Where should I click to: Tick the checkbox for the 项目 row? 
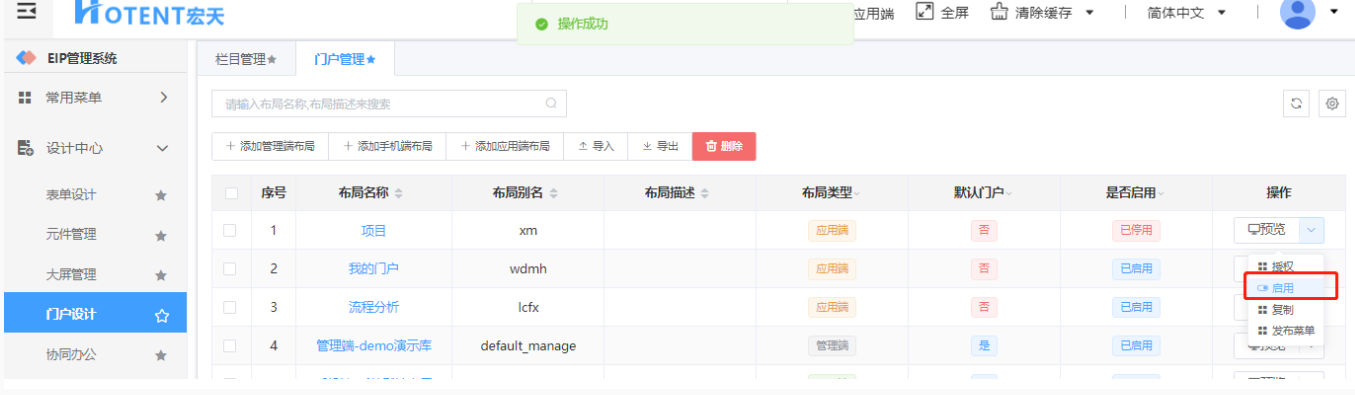click(x=230, y=230)
